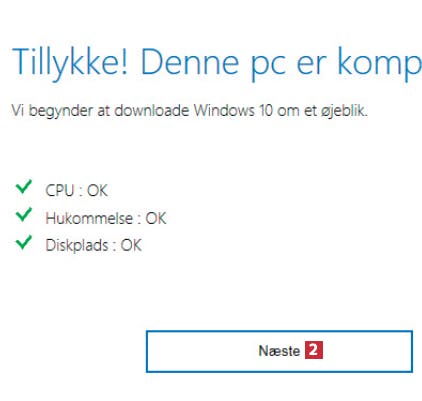This screenshot has height=401, width=422.
Task: Select the CPU label text
Action: click(60, 191)
